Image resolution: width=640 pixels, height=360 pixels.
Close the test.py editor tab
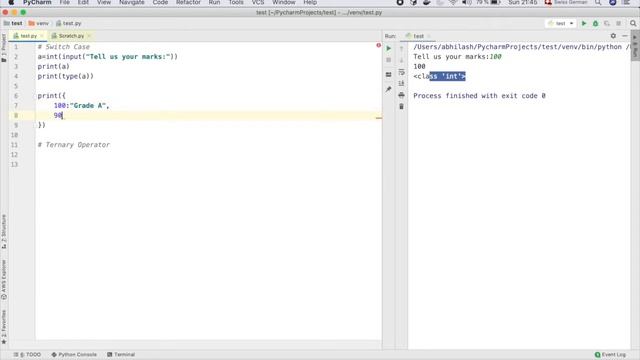tap(42, 36)
